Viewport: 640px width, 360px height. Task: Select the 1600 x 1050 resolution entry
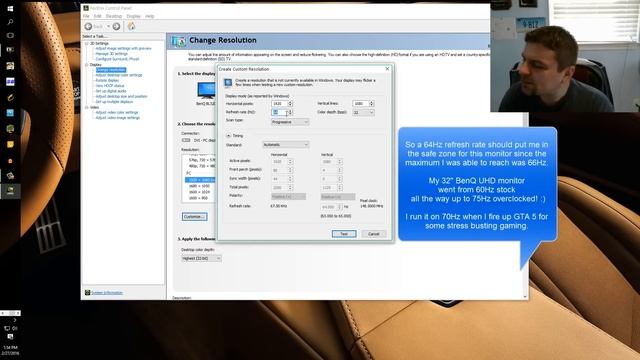pyautogui.click(x=199, y=186)
